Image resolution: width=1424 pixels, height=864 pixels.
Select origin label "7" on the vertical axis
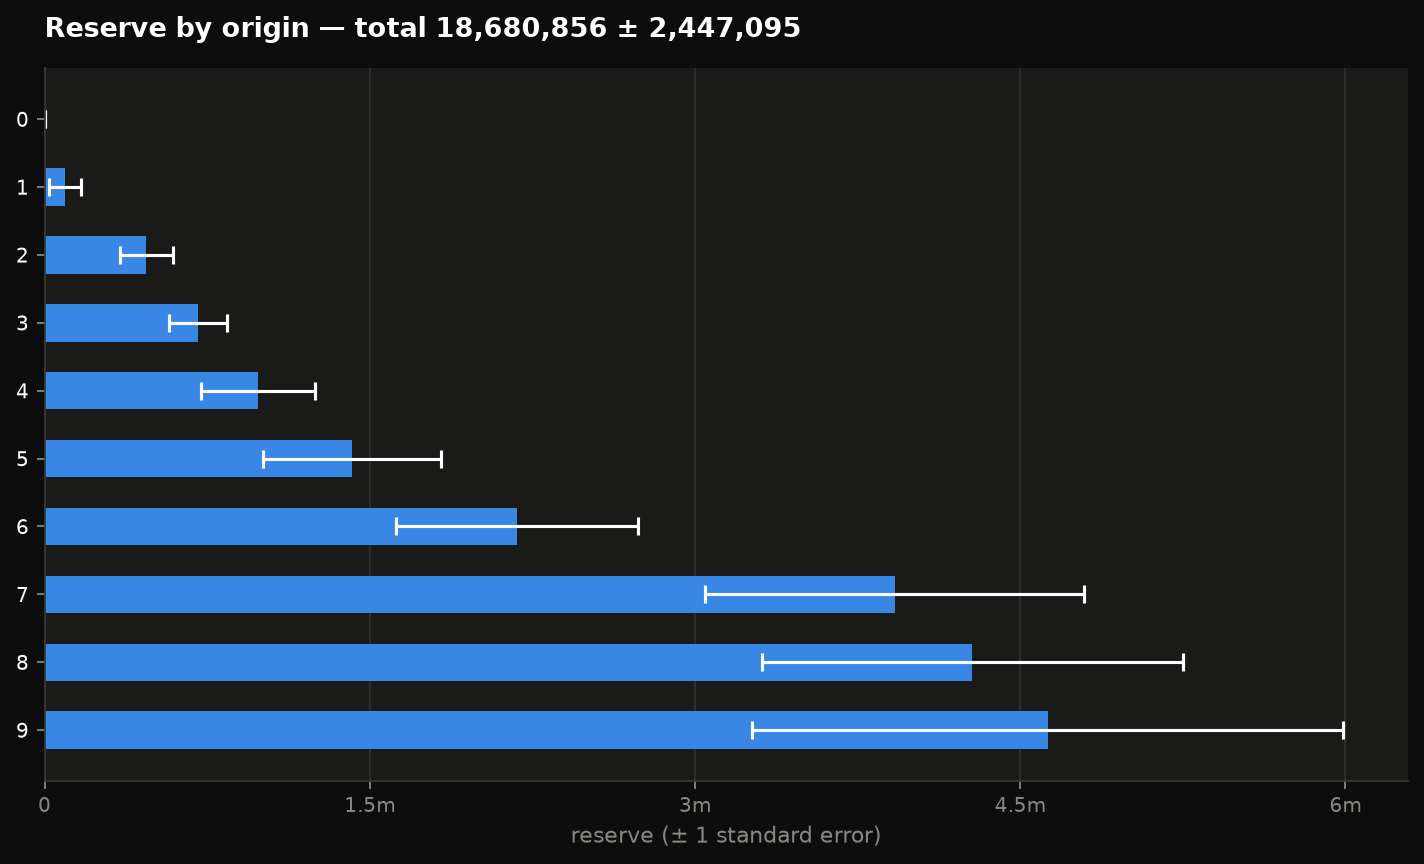tap(22, 594)
